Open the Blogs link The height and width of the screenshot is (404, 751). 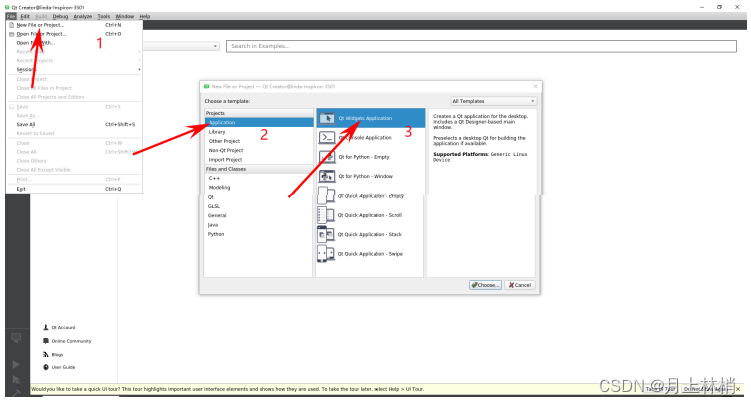[x=57, y=355]
